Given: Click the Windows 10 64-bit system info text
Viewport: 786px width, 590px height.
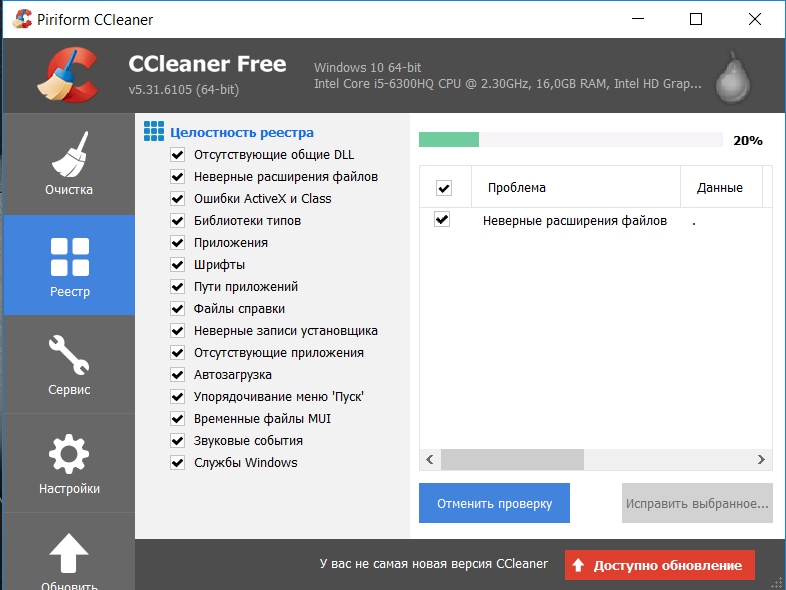Looking at the screenshot, I should pyautogui.click(x=367, y=68).
